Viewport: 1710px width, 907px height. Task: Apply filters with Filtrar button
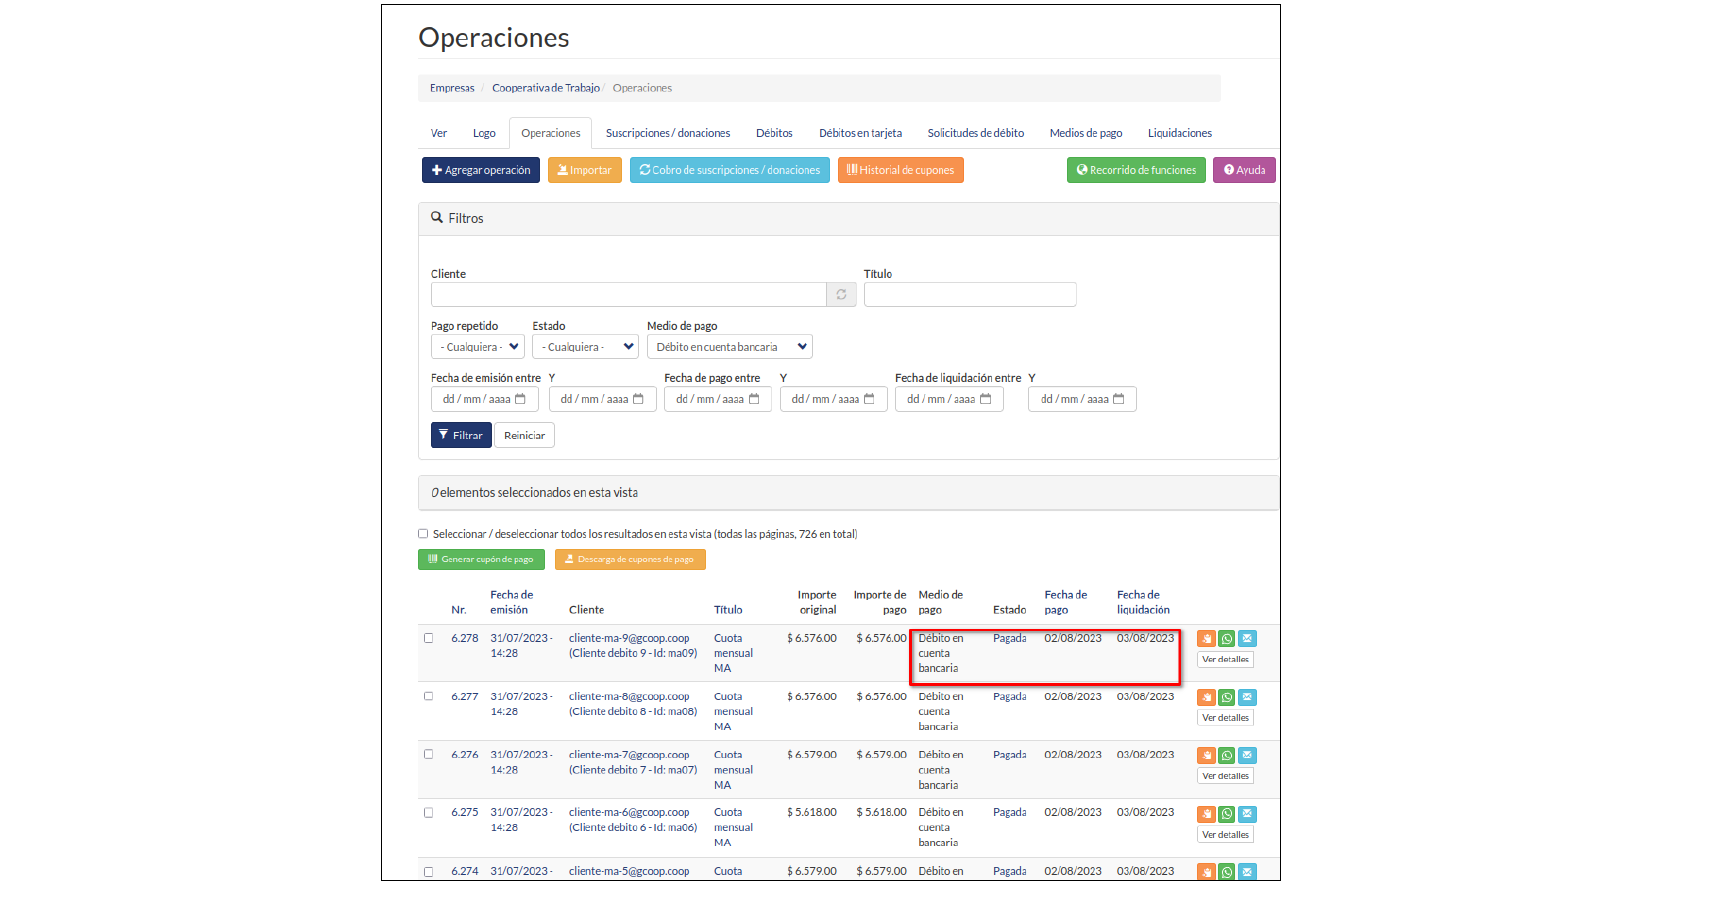[x=461, y=435]
